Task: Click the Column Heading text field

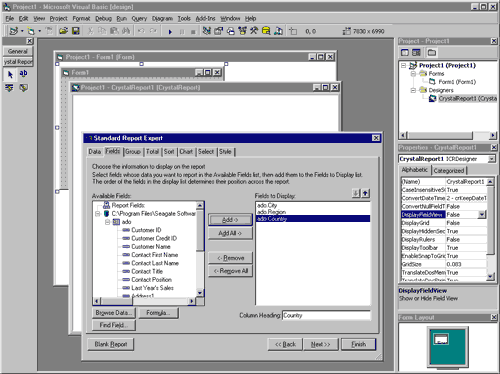Action: [x=326, y=315]
